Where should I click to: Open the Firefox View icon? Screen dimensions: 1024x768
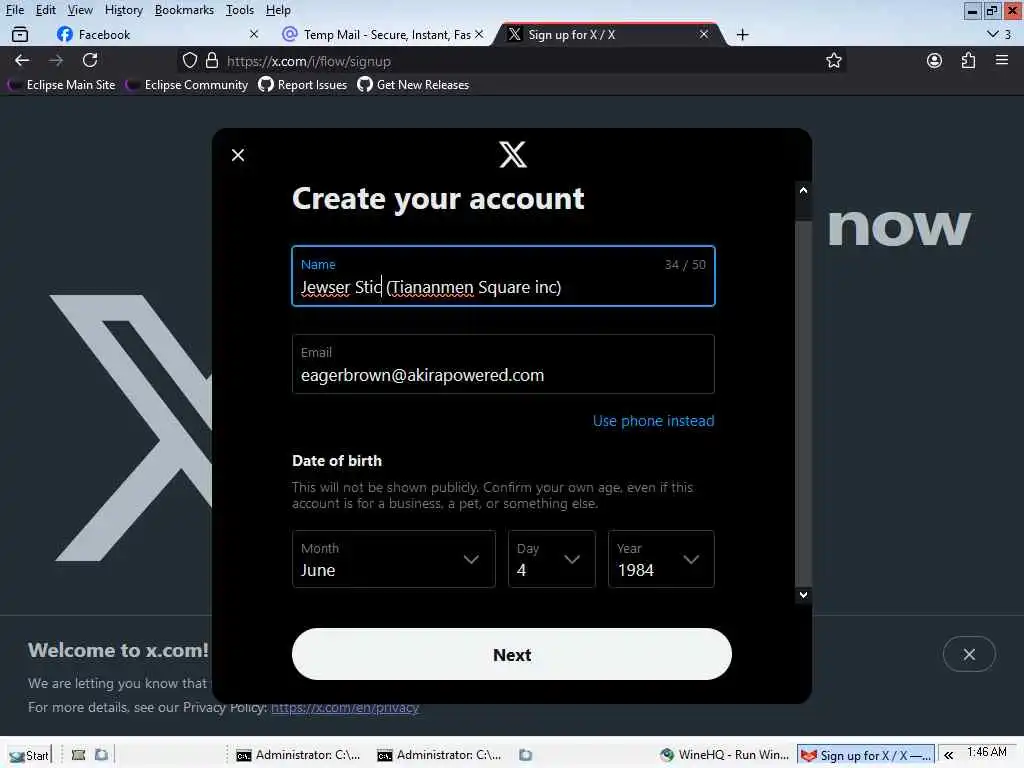(20, 35)
